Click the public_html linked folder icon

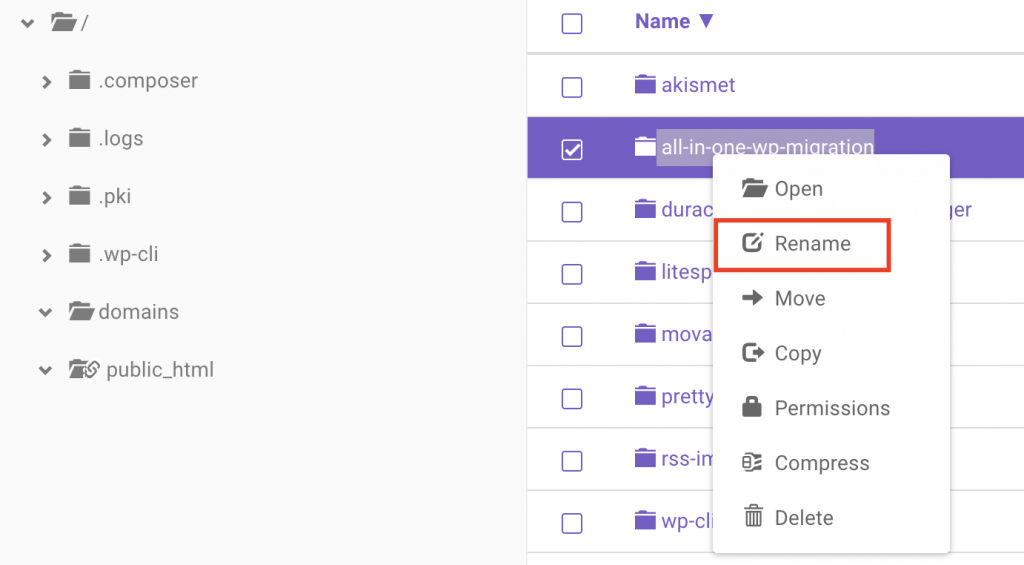(82, 370)
